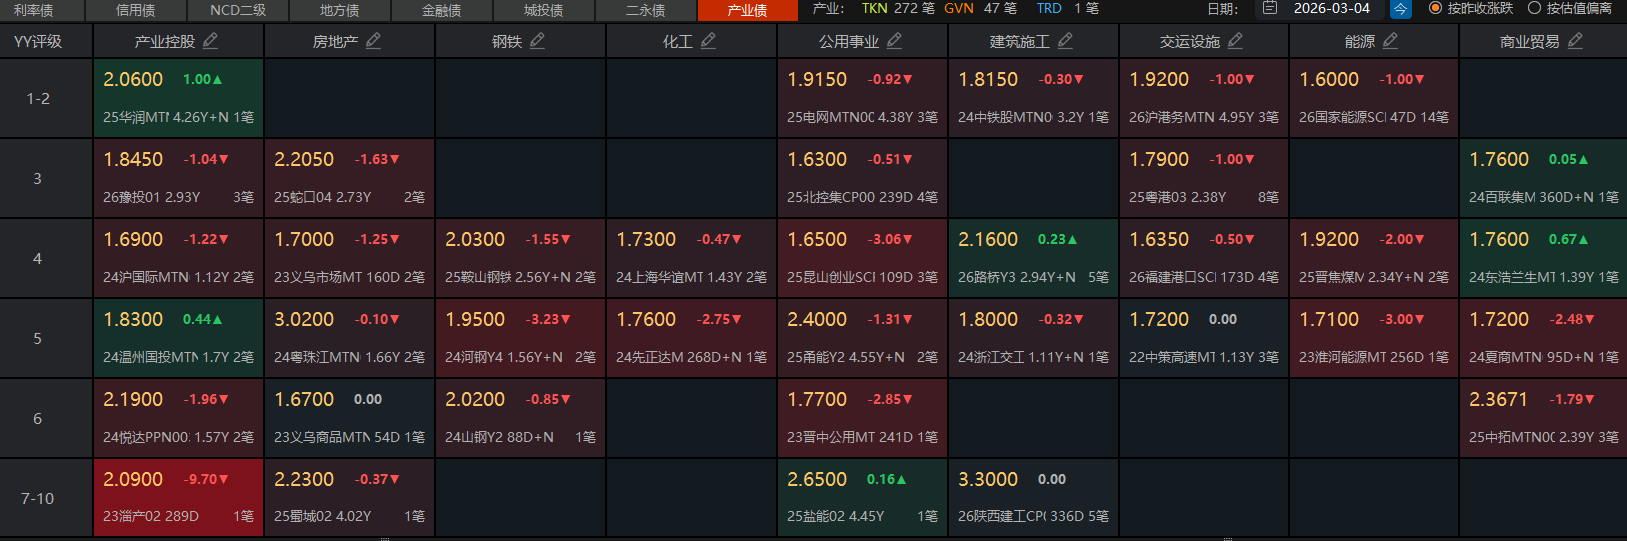Open the 25甬能Y2 cell at 2.4000
This screenshot has width=1627, height=541.
click(x=862, y=338)
